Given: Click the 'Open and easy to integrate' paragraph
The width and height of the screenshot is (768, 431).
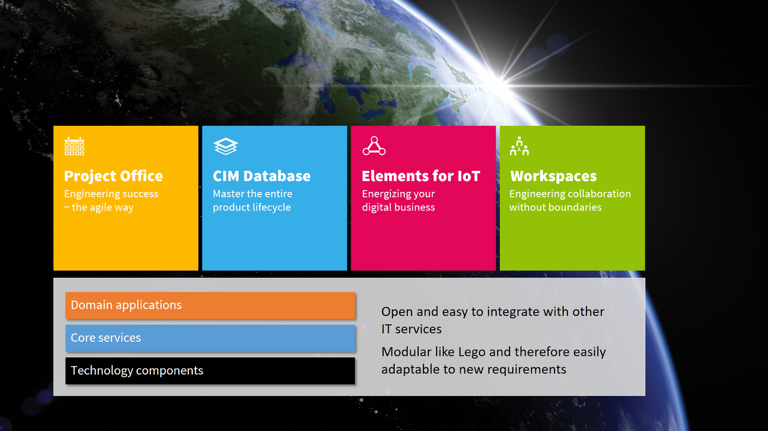Looking at the screenshot, I should [492, 320].
